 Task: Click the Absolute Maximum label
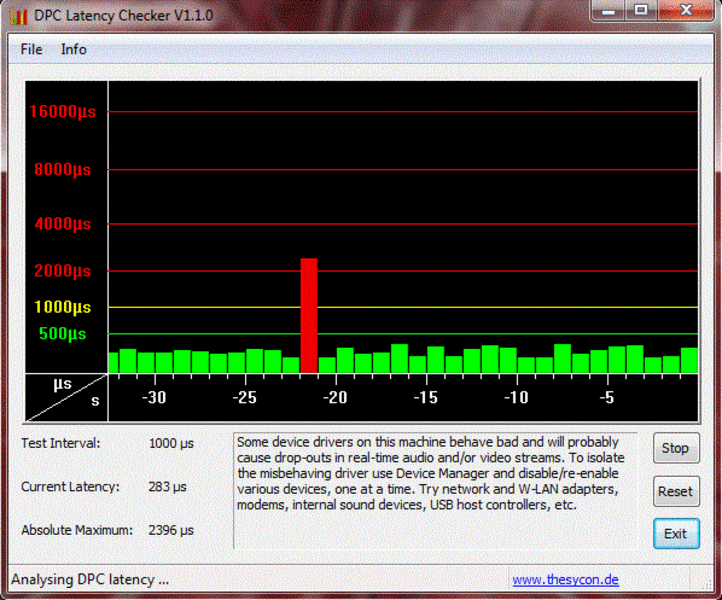point(77,530)
